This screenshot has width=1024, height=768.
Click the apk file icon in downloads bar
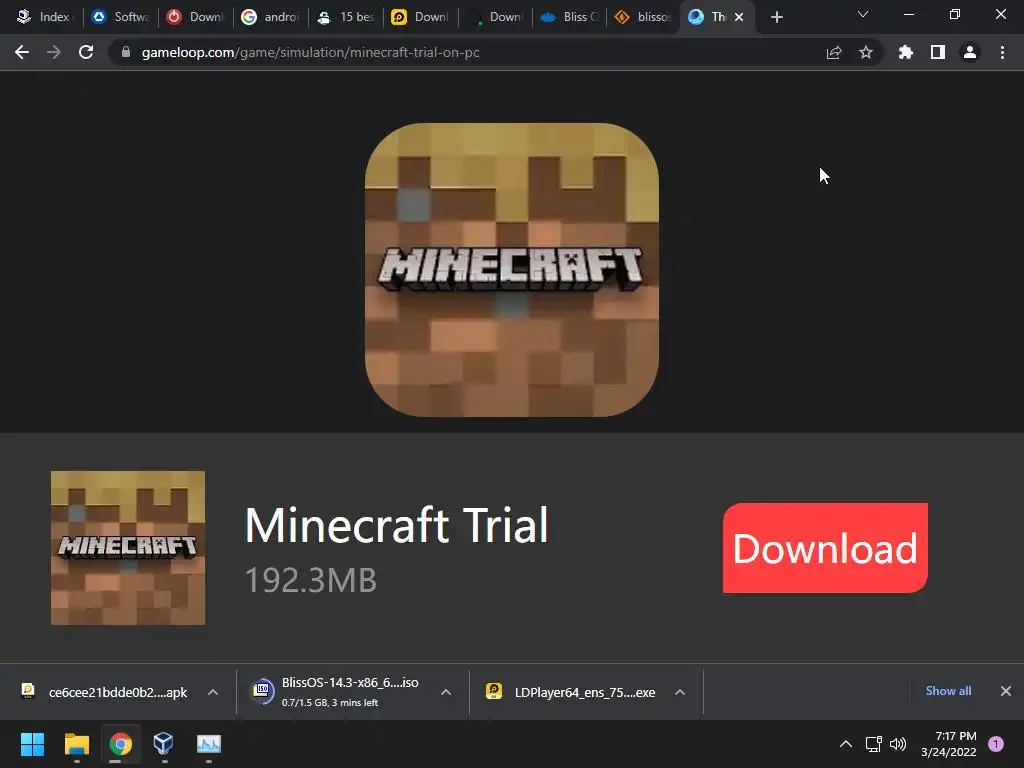27,691
